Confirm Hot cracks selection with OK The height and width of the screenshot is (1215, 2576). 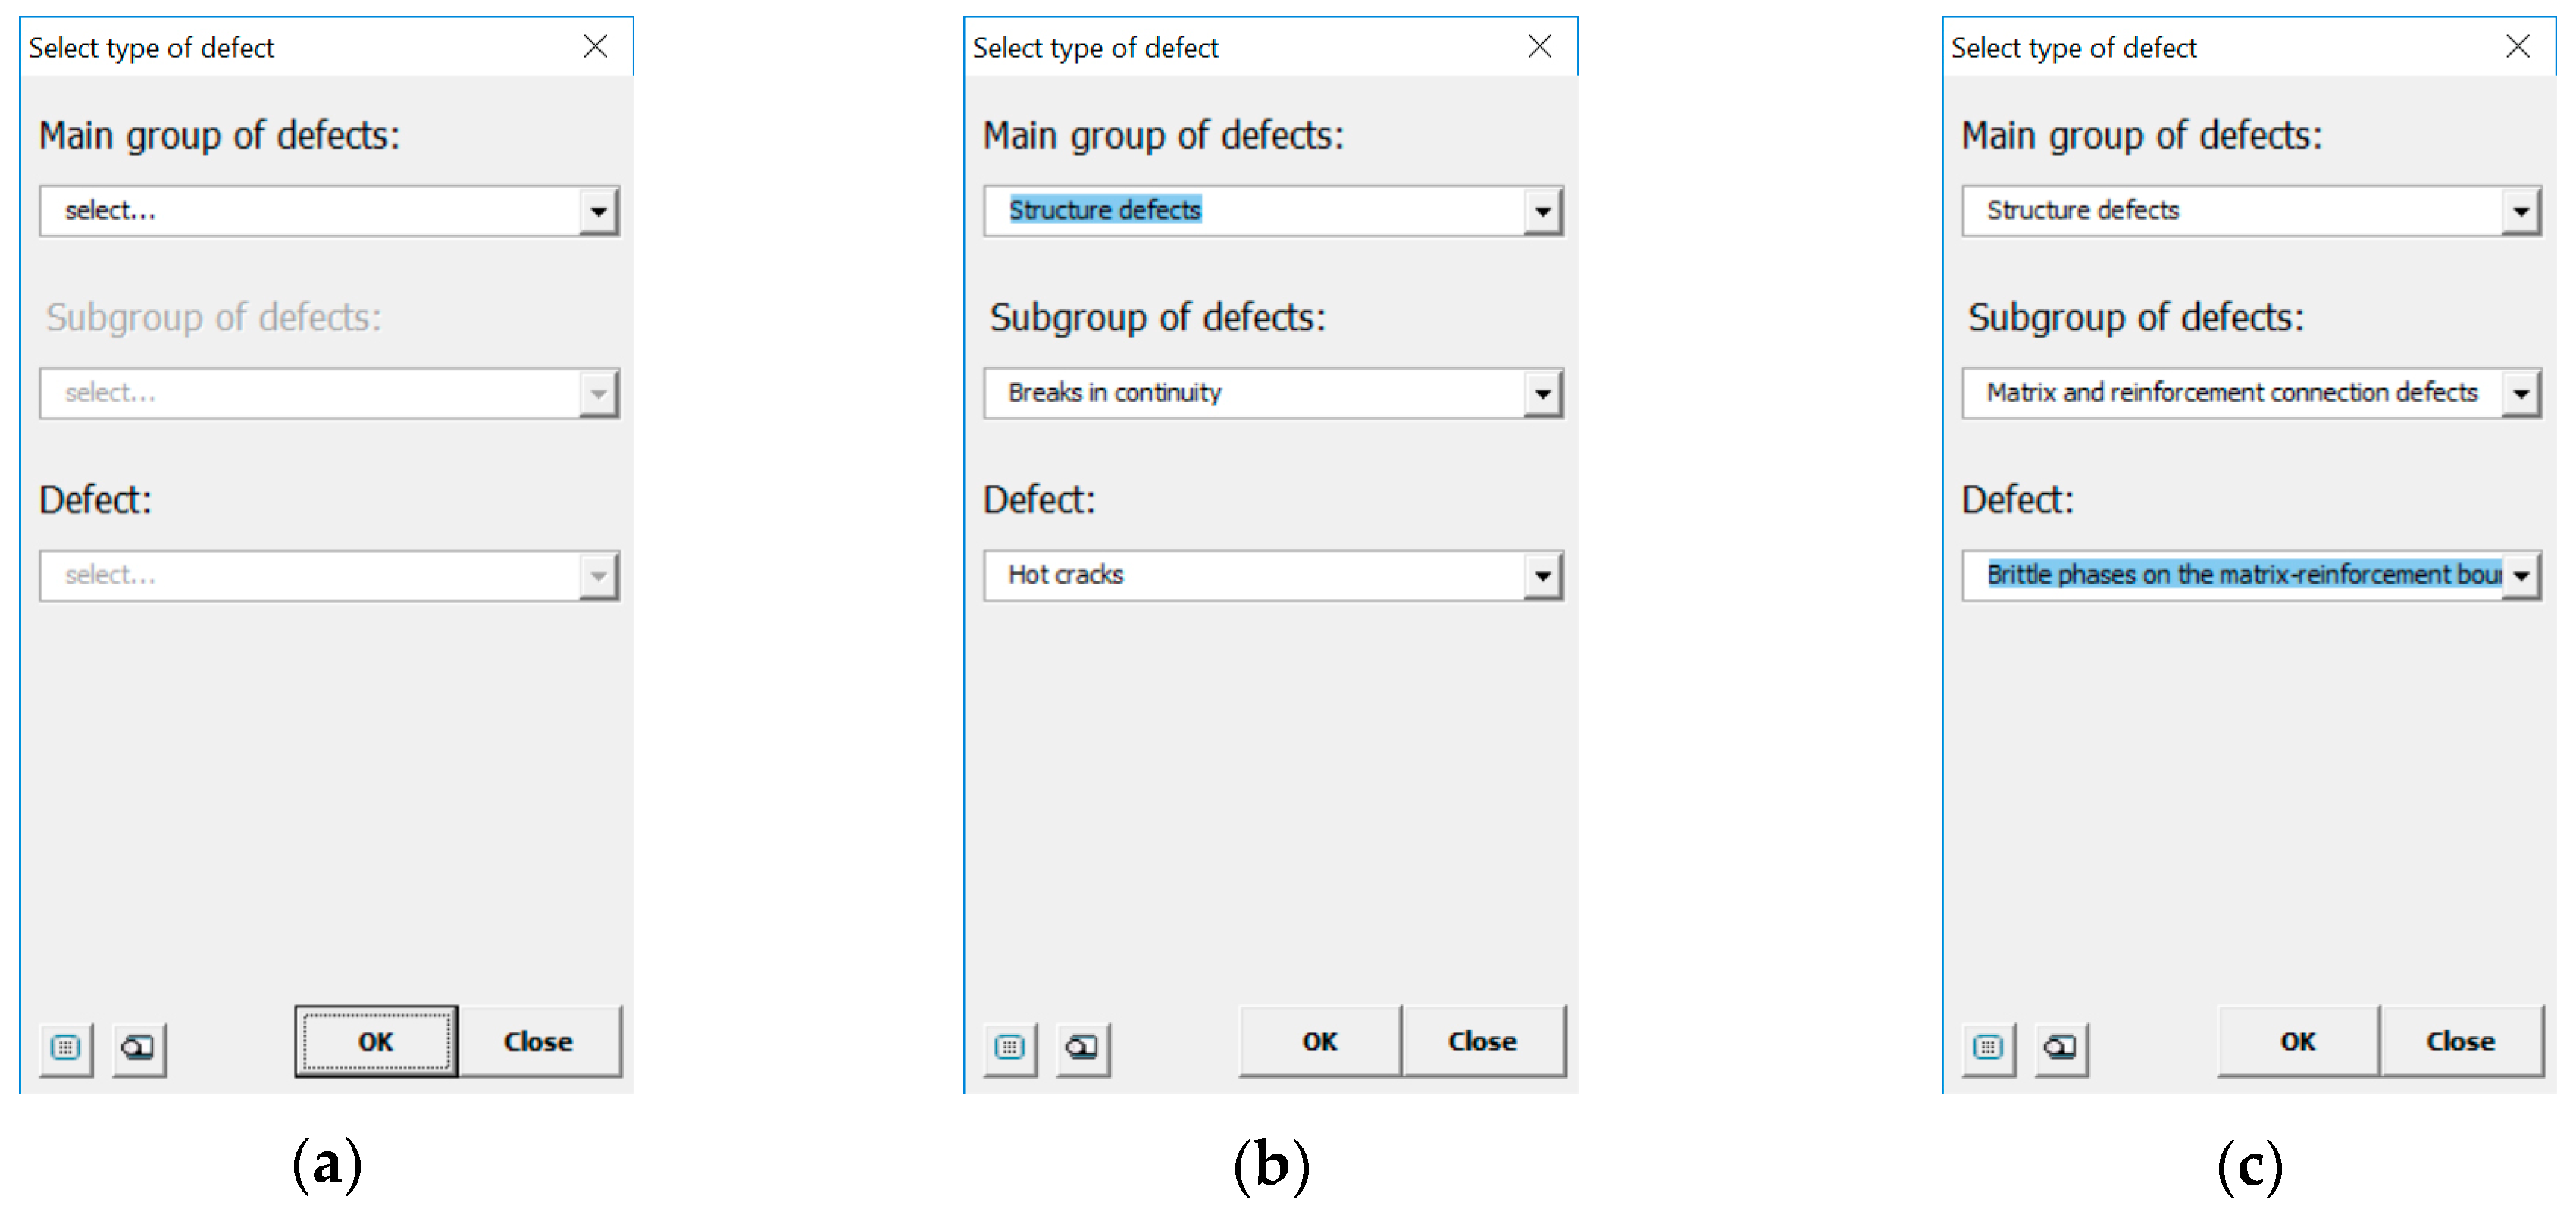click(x=1319, y=1041)
